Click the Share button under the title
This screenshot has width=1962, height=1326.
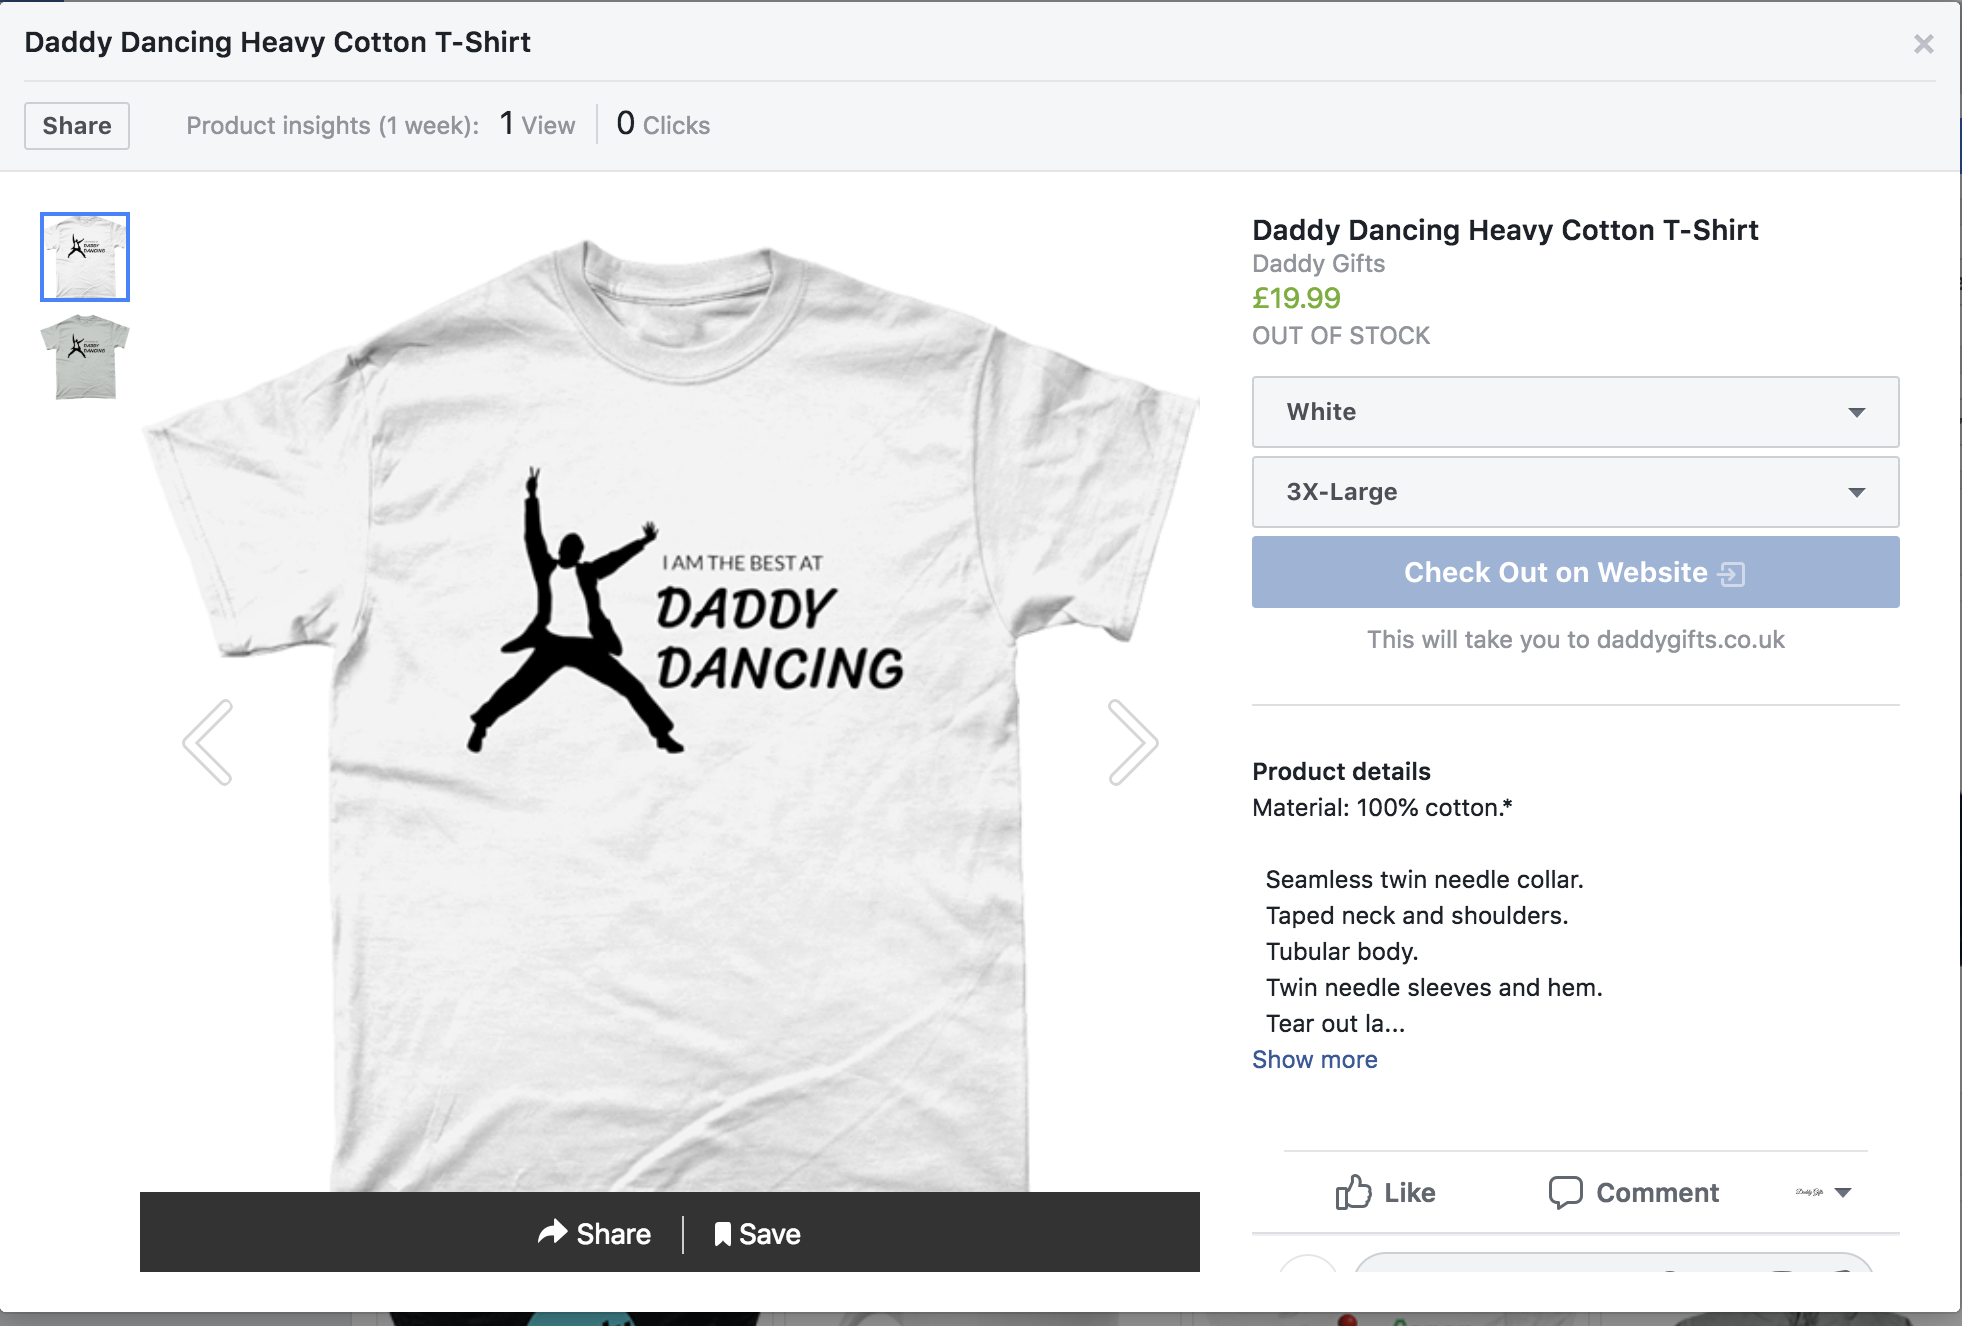point(77,126)
